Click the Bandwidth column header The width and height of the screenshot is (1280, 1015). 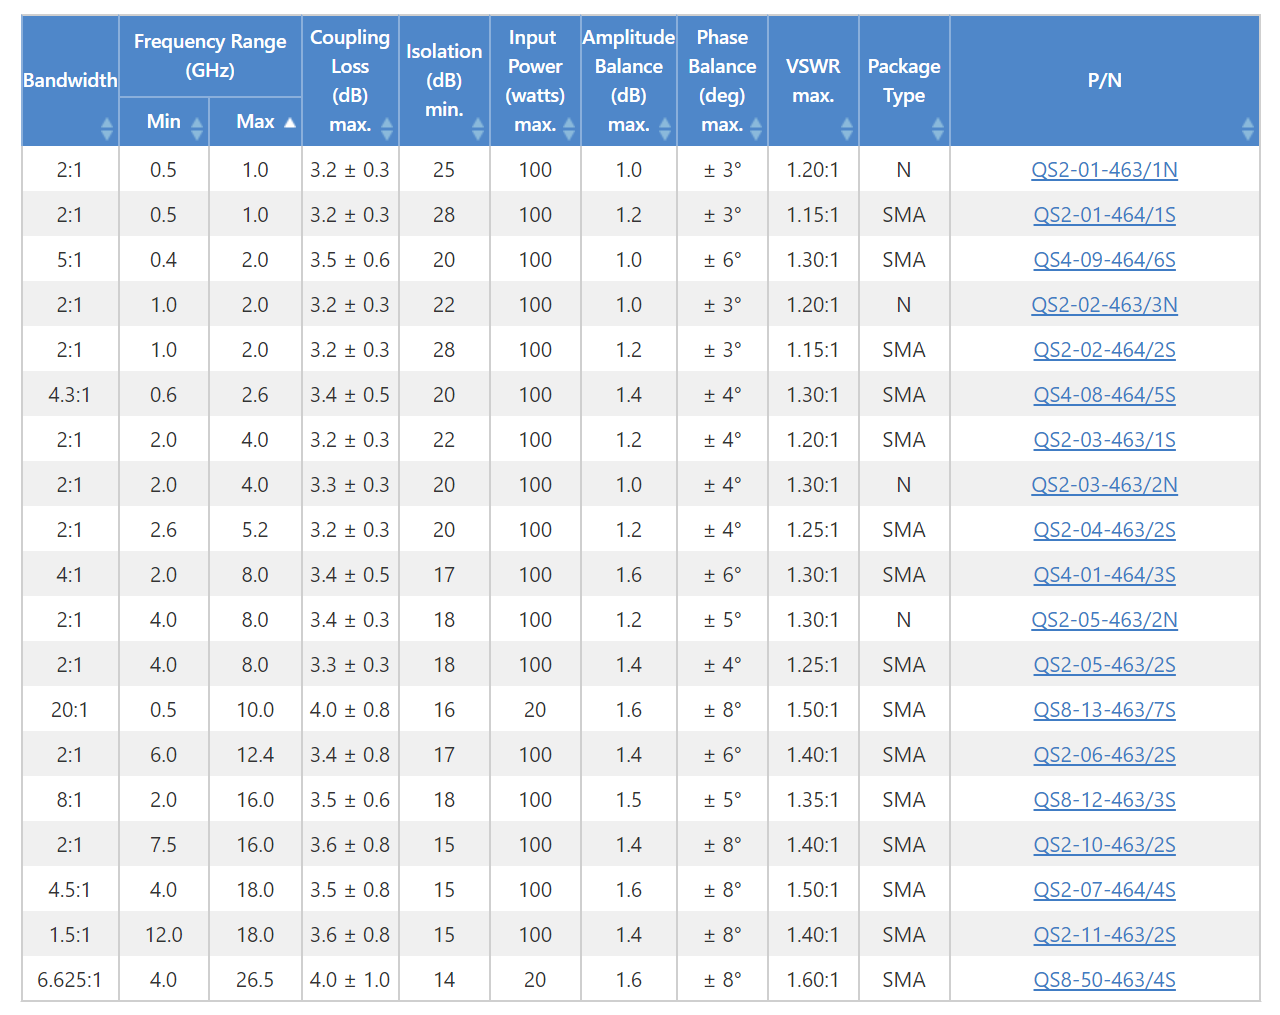pos(70,80)
